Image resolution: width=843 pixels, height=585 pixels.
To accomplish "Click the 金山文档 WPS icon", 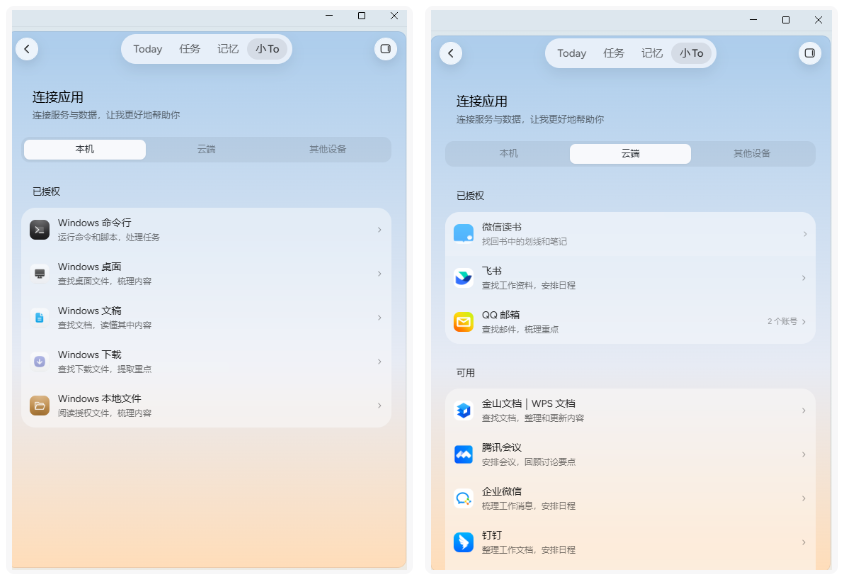I will pos(463,410).
